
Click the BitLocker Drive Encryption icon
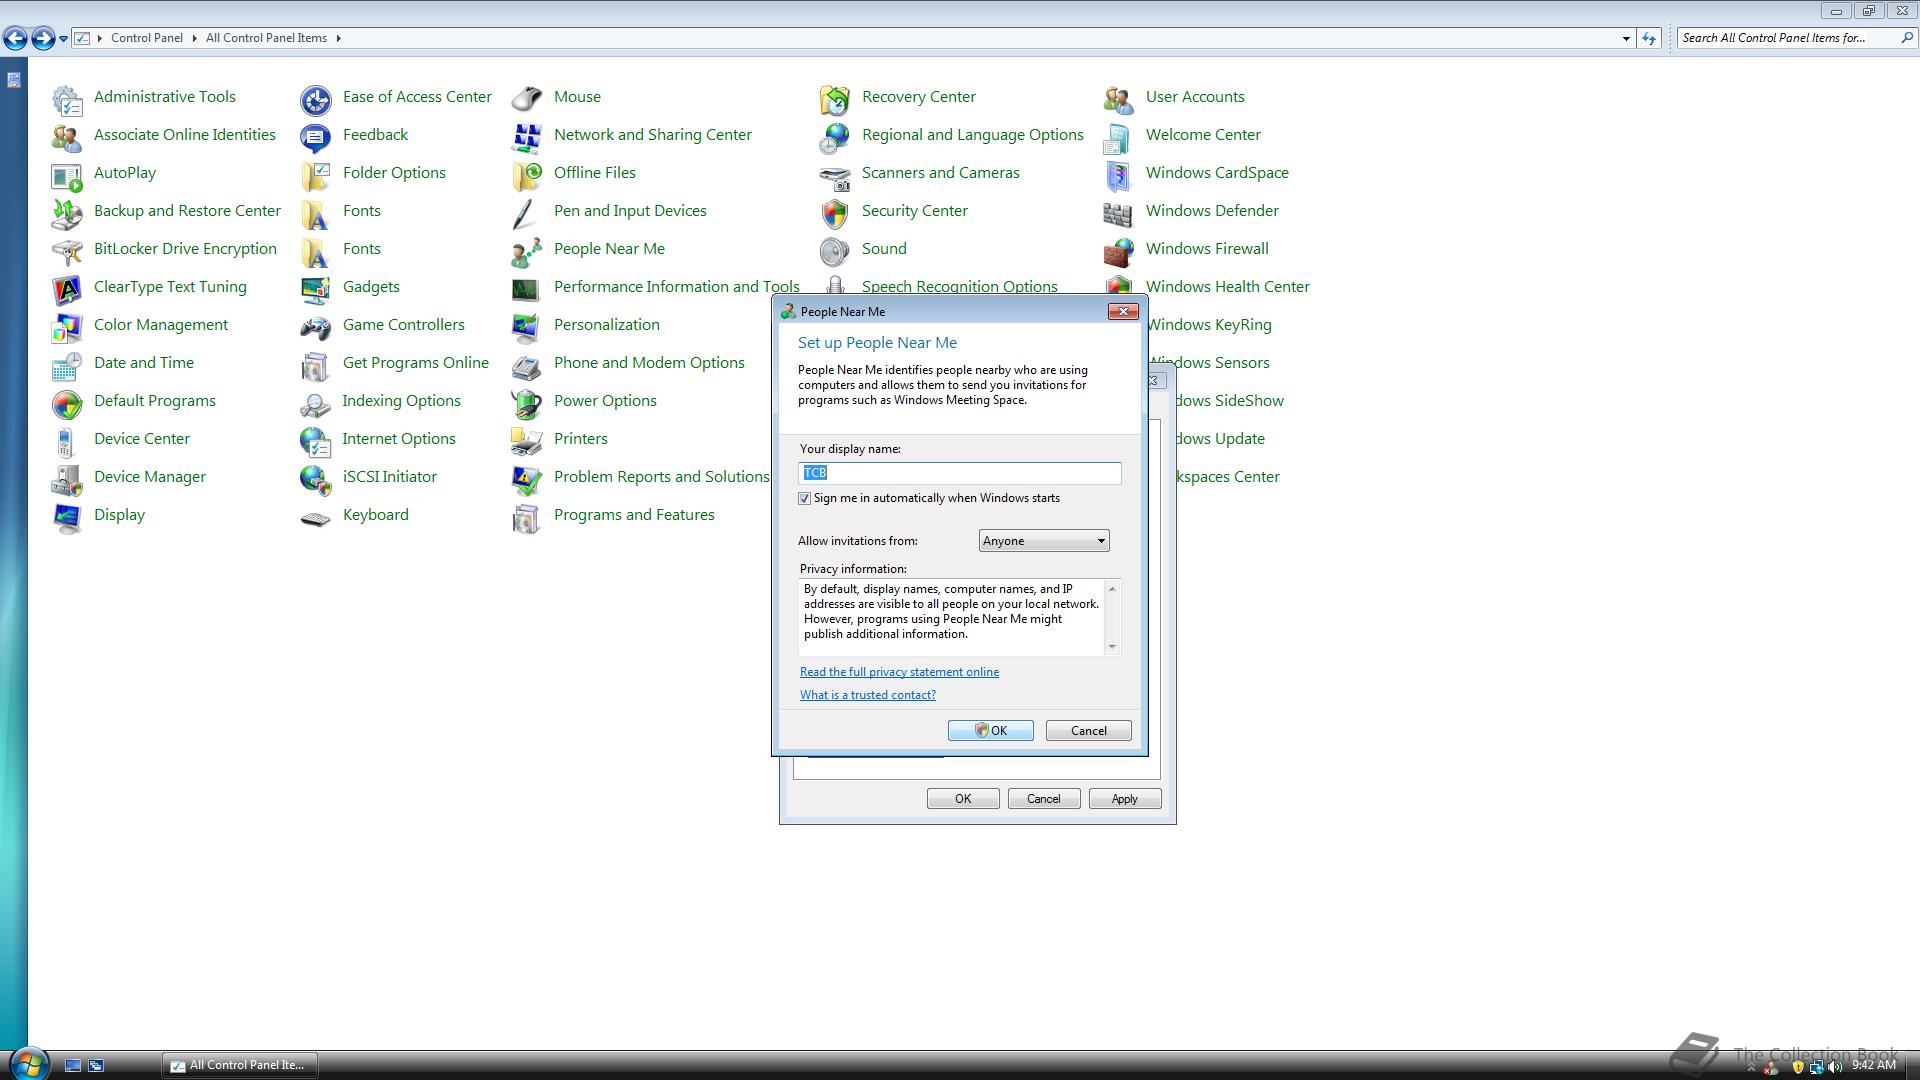[x=67, y=251]
